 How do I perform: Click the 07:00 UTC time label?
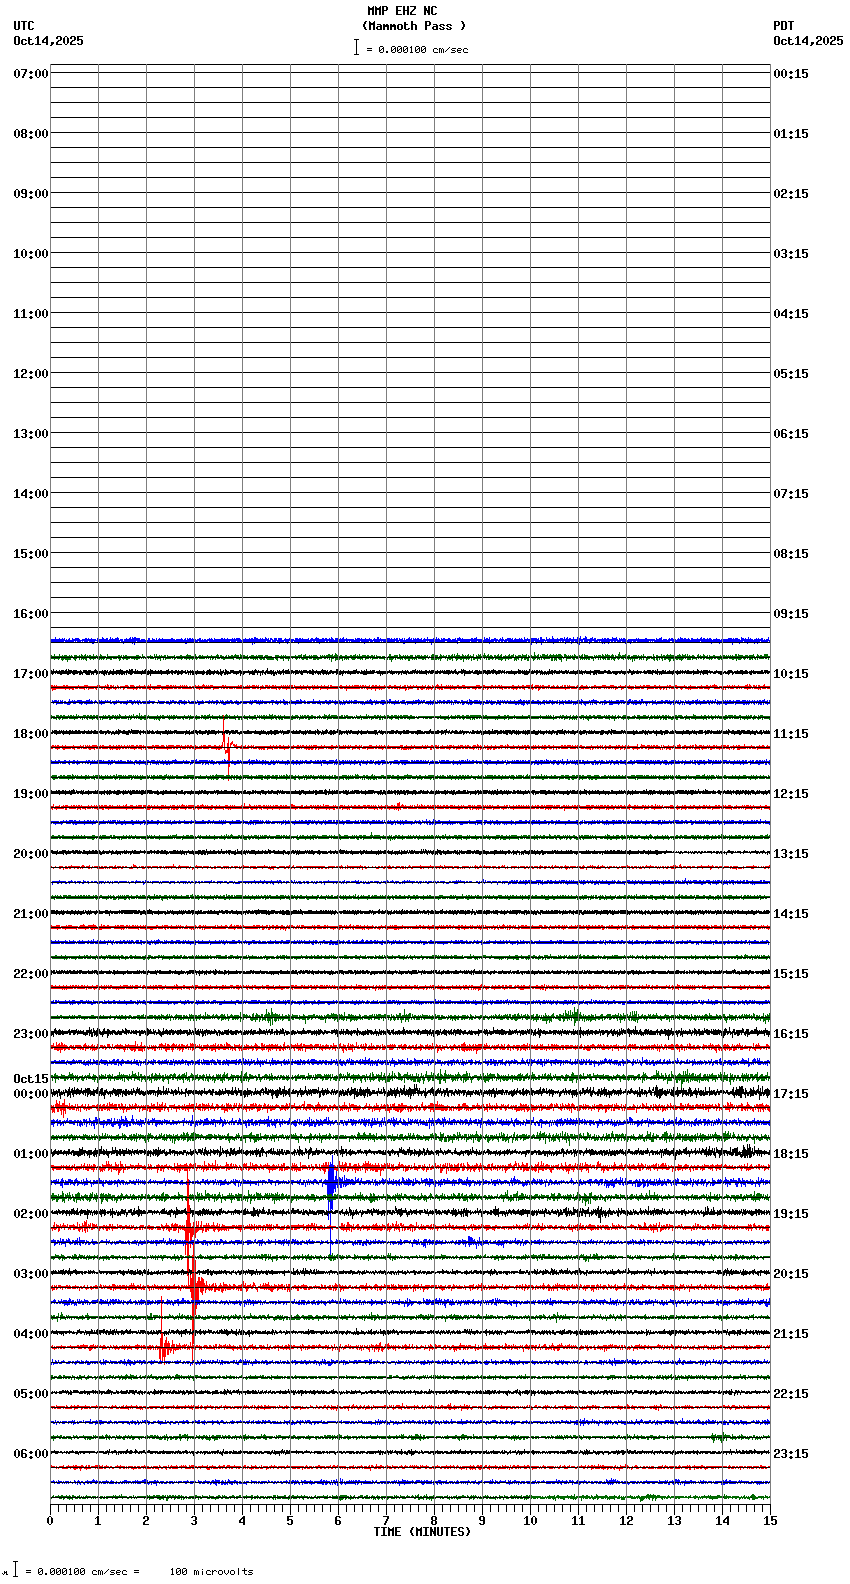[31, 74]
